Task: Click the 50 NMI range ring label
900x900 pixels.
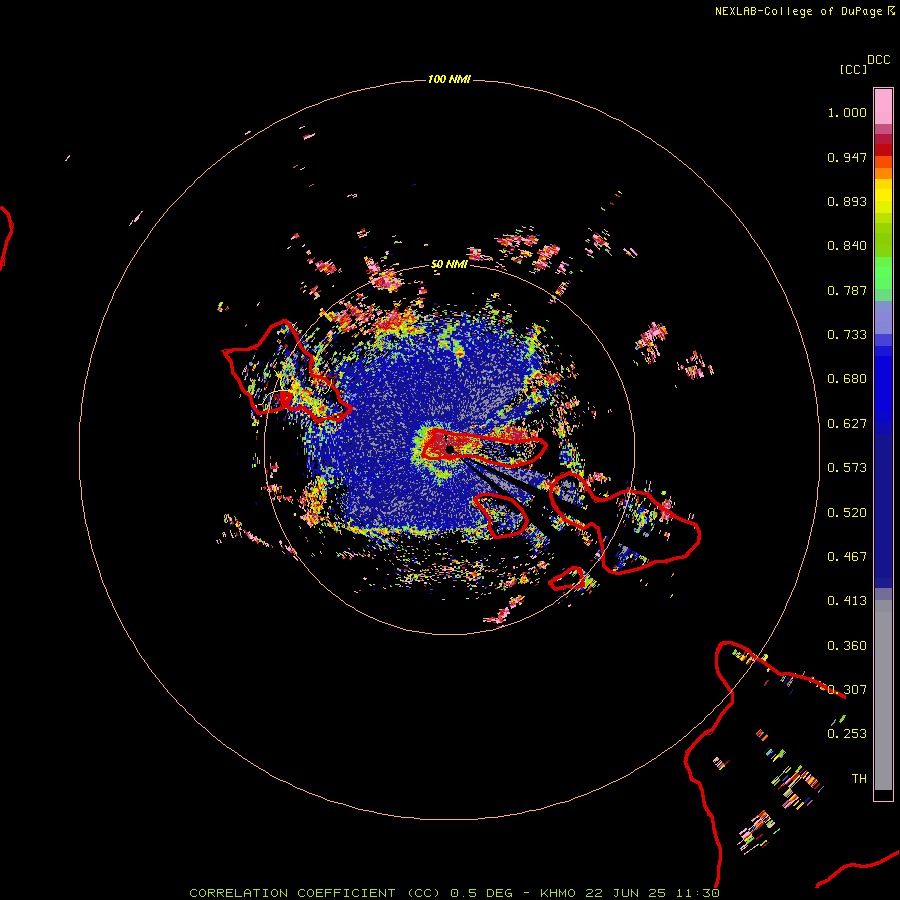Action: (x=449, y=264)
